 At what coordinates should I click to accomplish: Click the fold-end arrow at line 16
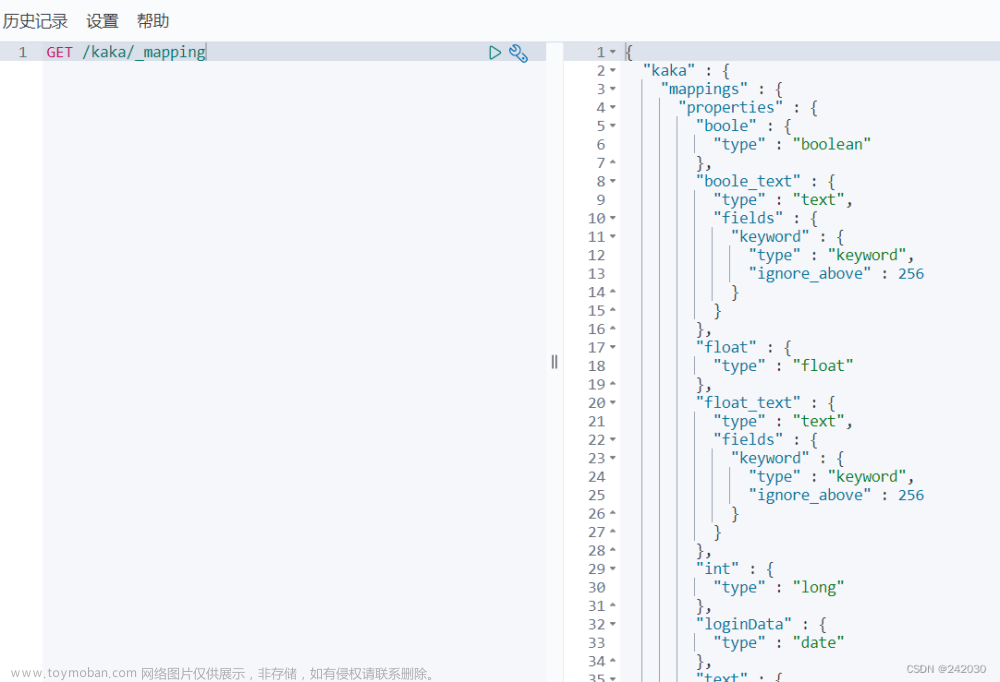point(613,329)
